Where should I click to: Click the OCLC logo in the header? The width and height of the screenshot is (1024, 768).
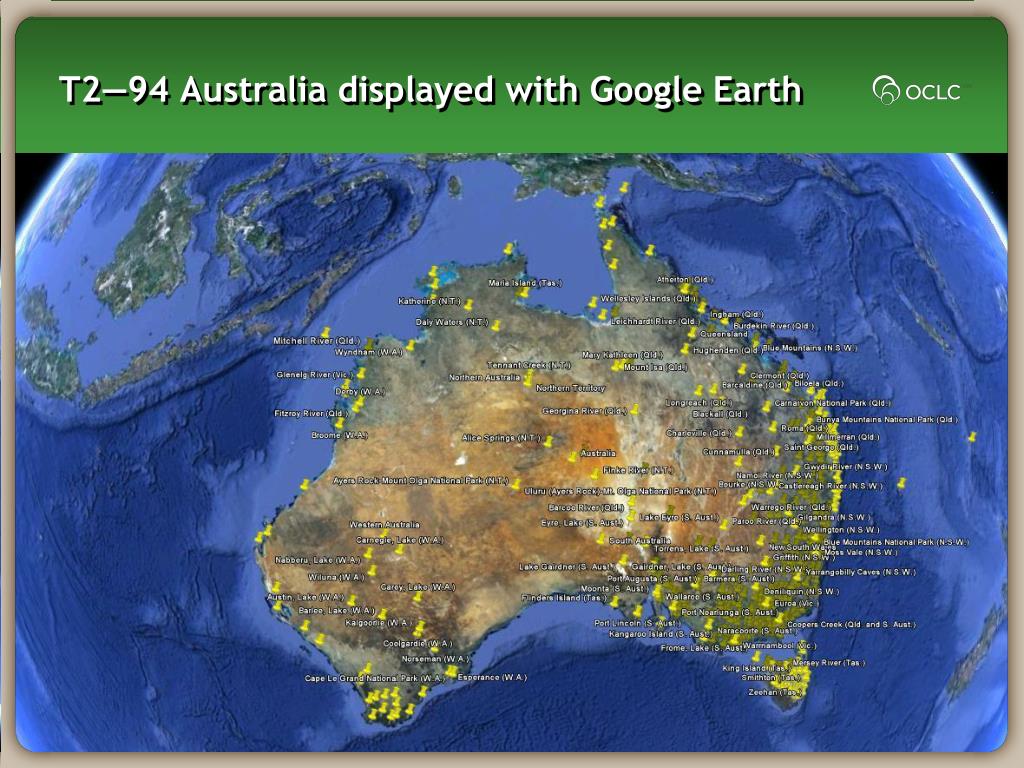pyautogui.click(x=917, y=91)
